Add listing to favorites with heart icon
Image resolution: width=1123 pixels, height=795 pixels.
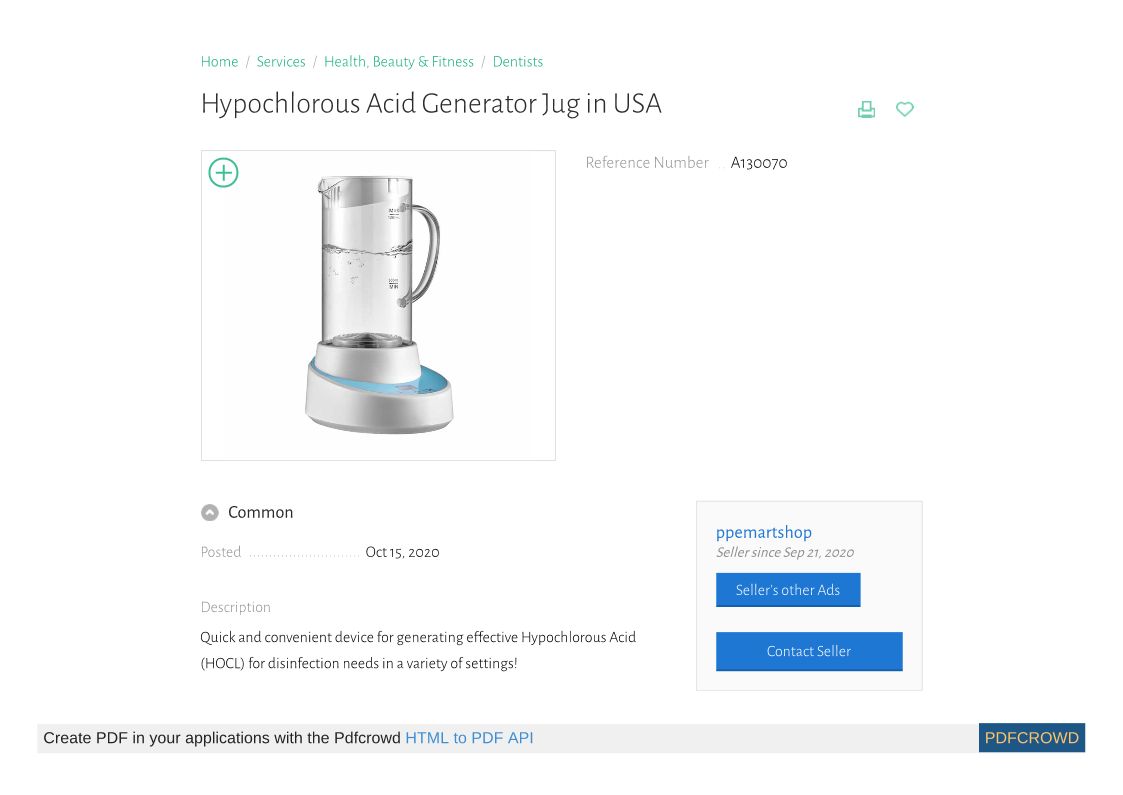pos(905,109)
